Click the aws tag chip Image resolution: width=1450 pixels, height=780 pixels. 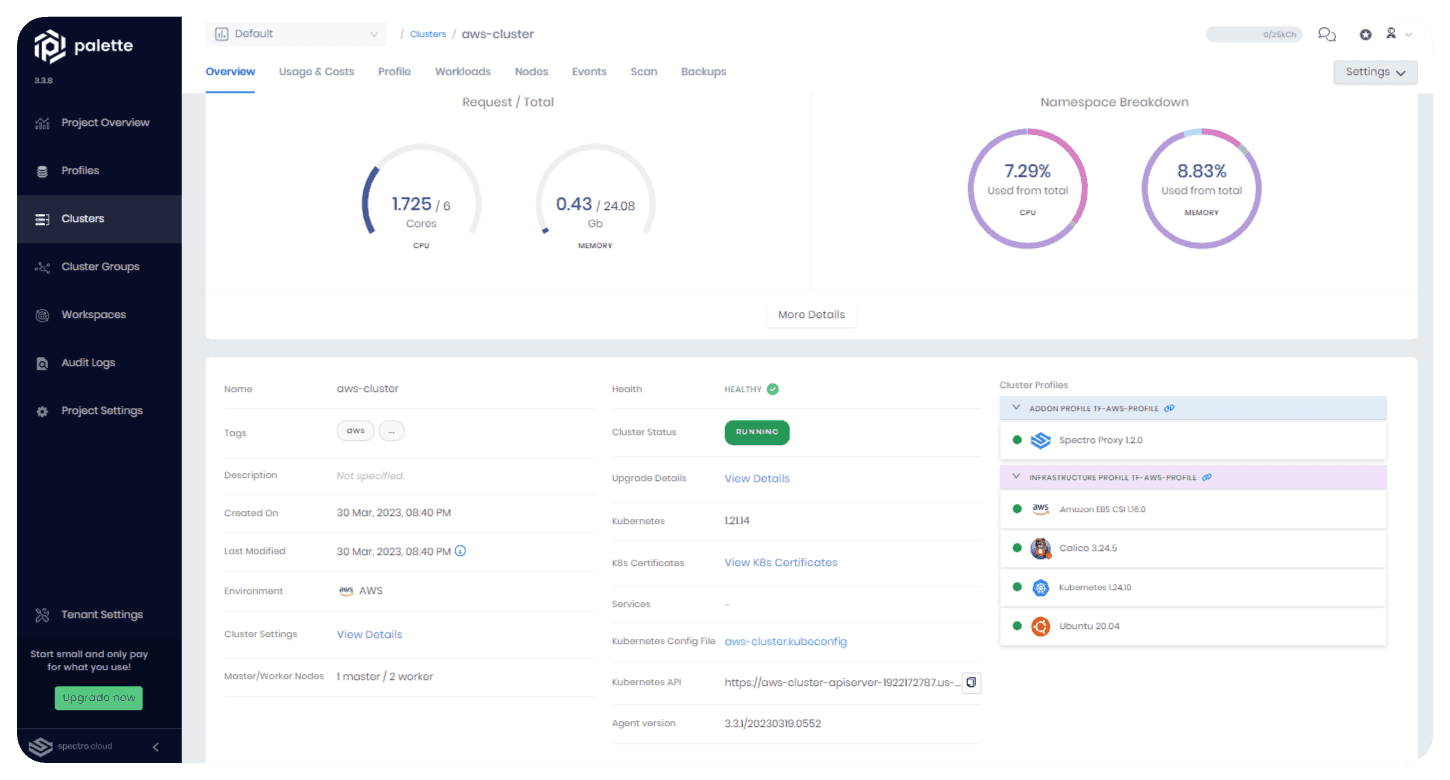click(356, 431)
